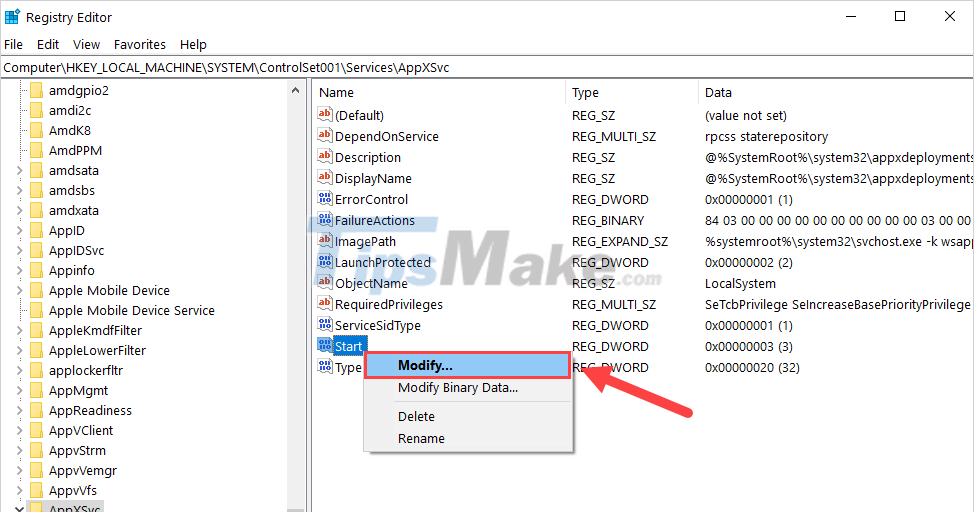Select the Apple Mobile Device Service key

pyautogui.click(x=132, y=310)
